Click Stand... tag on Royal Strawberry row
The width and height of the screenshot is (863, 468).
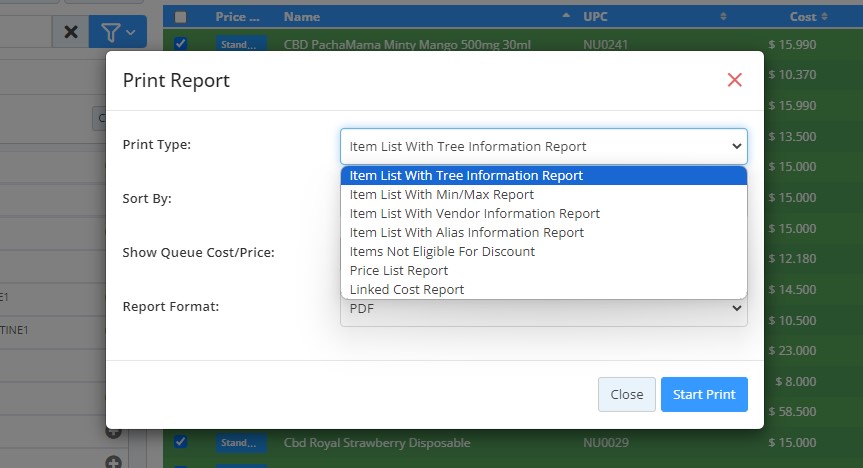tap(241, 443)
